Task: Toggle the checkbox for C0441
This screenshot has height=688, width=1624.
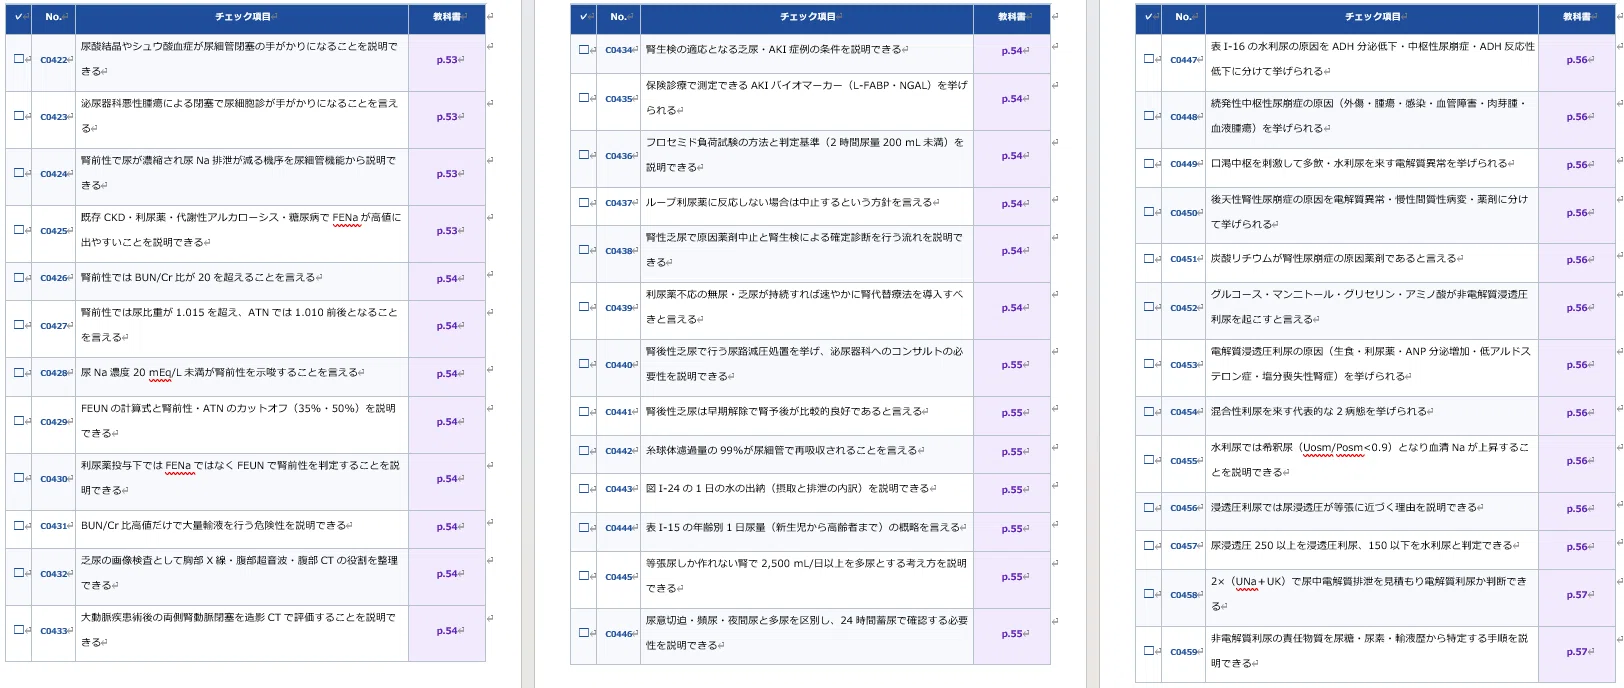Action: (583, 411)
